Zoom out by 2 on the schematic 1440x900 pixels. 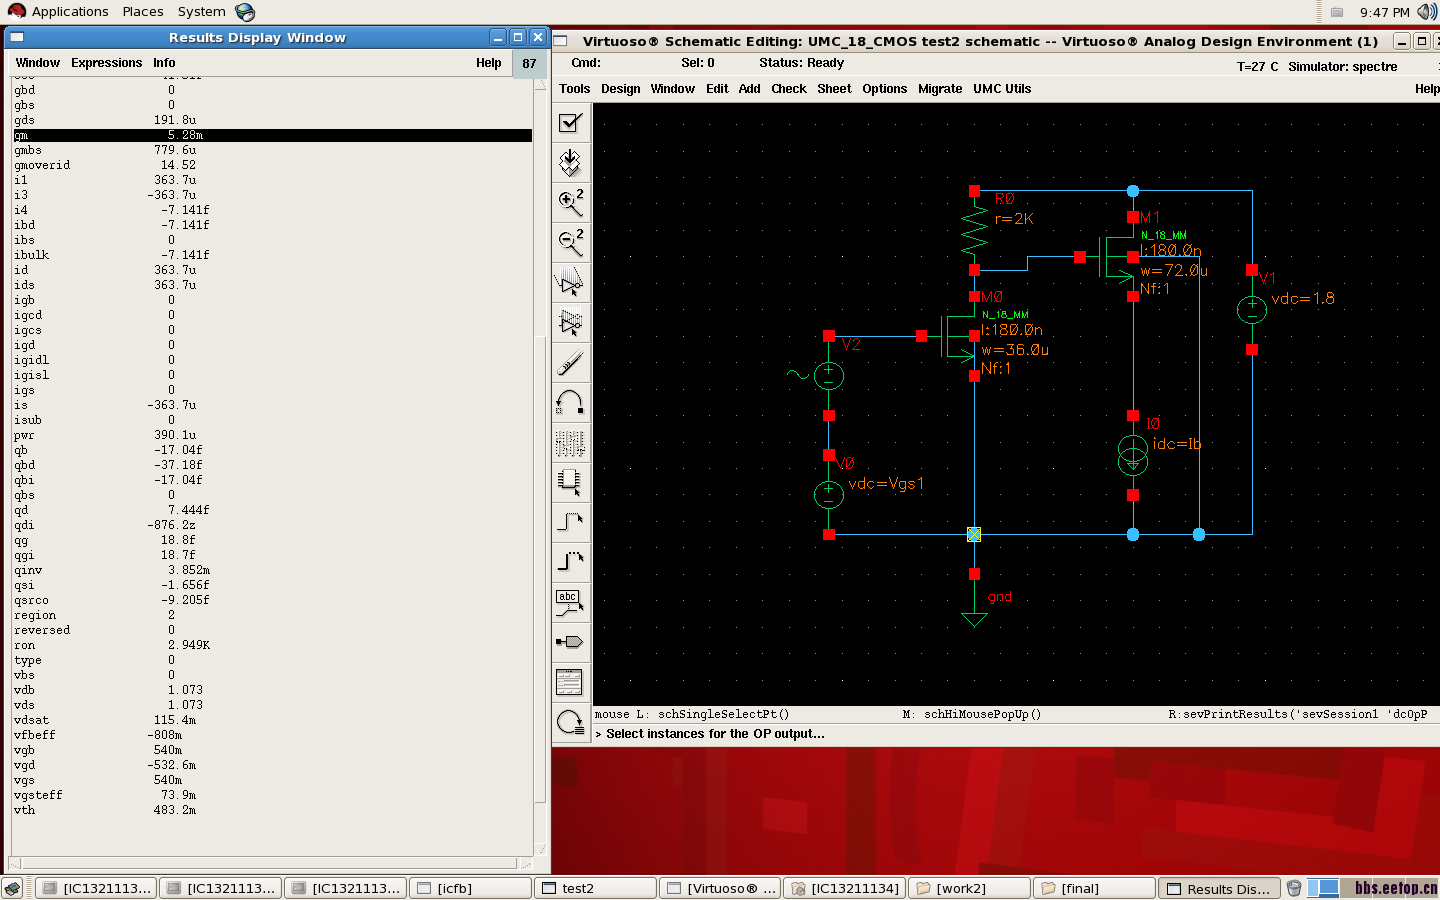click(x=570, y=243)
